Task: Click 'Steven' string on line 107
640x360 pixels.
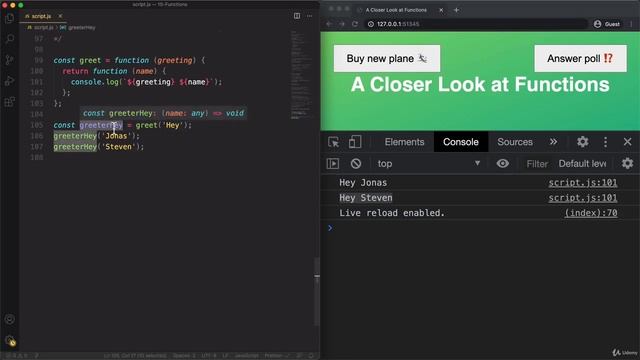Action: [x=118, y=147]
